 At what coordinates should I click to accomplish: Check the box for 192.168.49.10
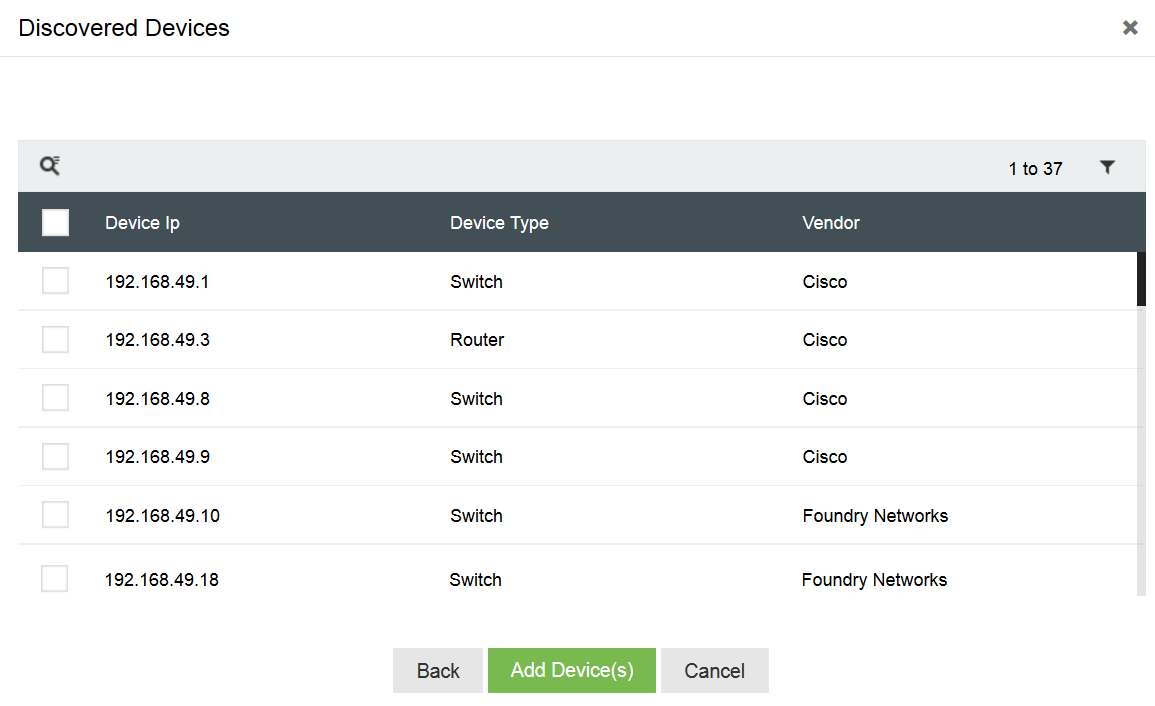55,515
